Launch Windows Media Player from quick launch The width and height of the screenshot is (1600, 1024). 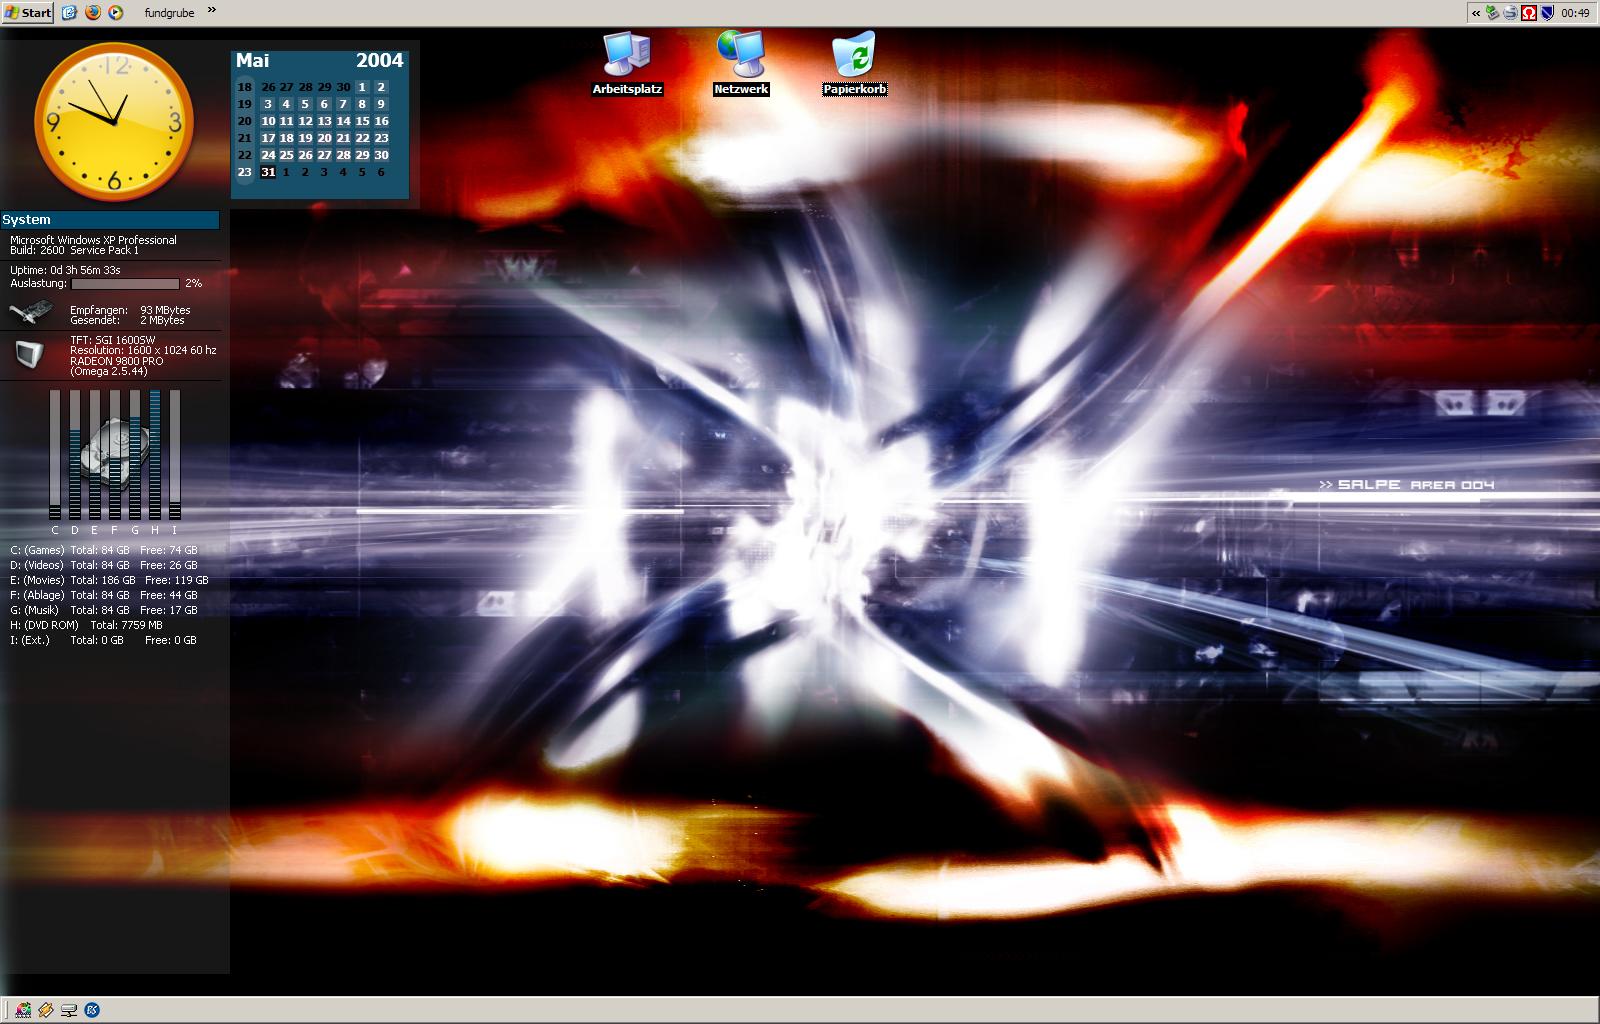(115, 13)
